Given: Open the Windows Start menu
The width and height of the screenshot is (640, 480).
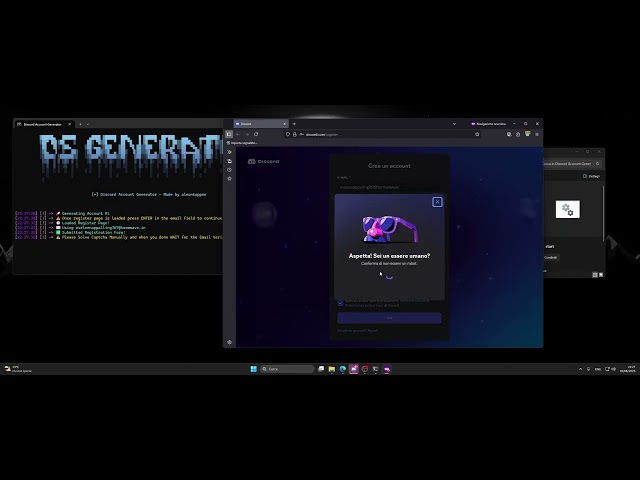Looking at the screenshot, I should pos(253,369).
